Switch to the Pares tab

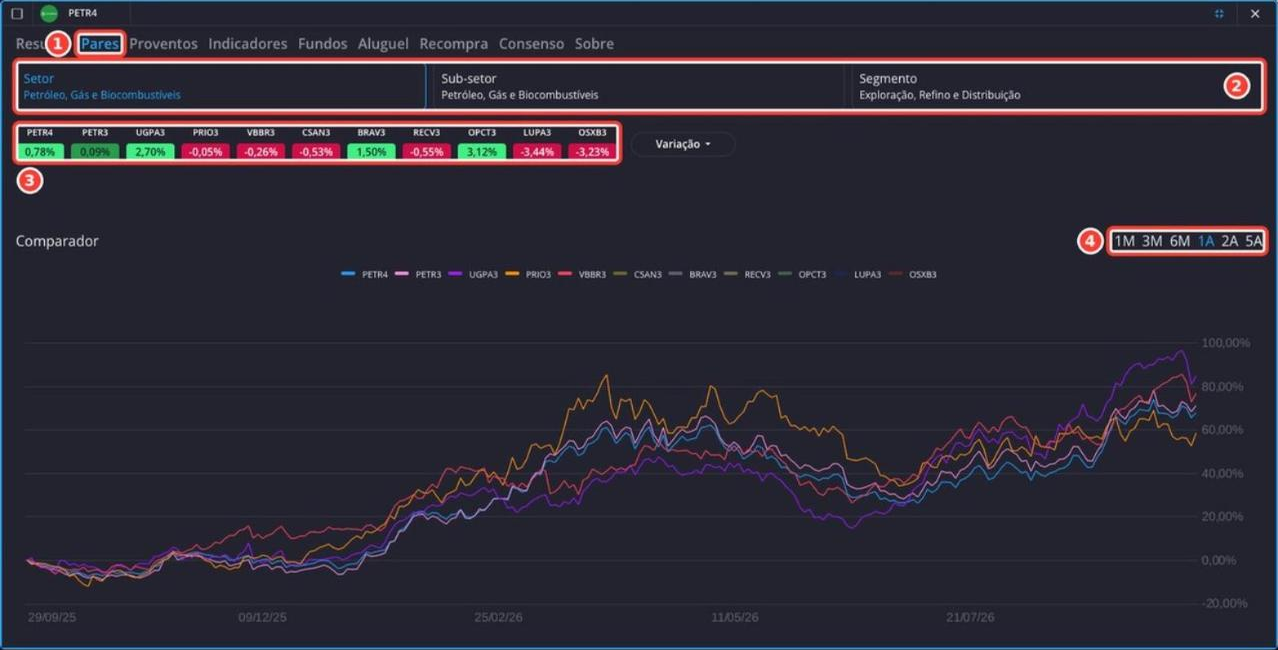pyautogui.click(x=100, y=44)
